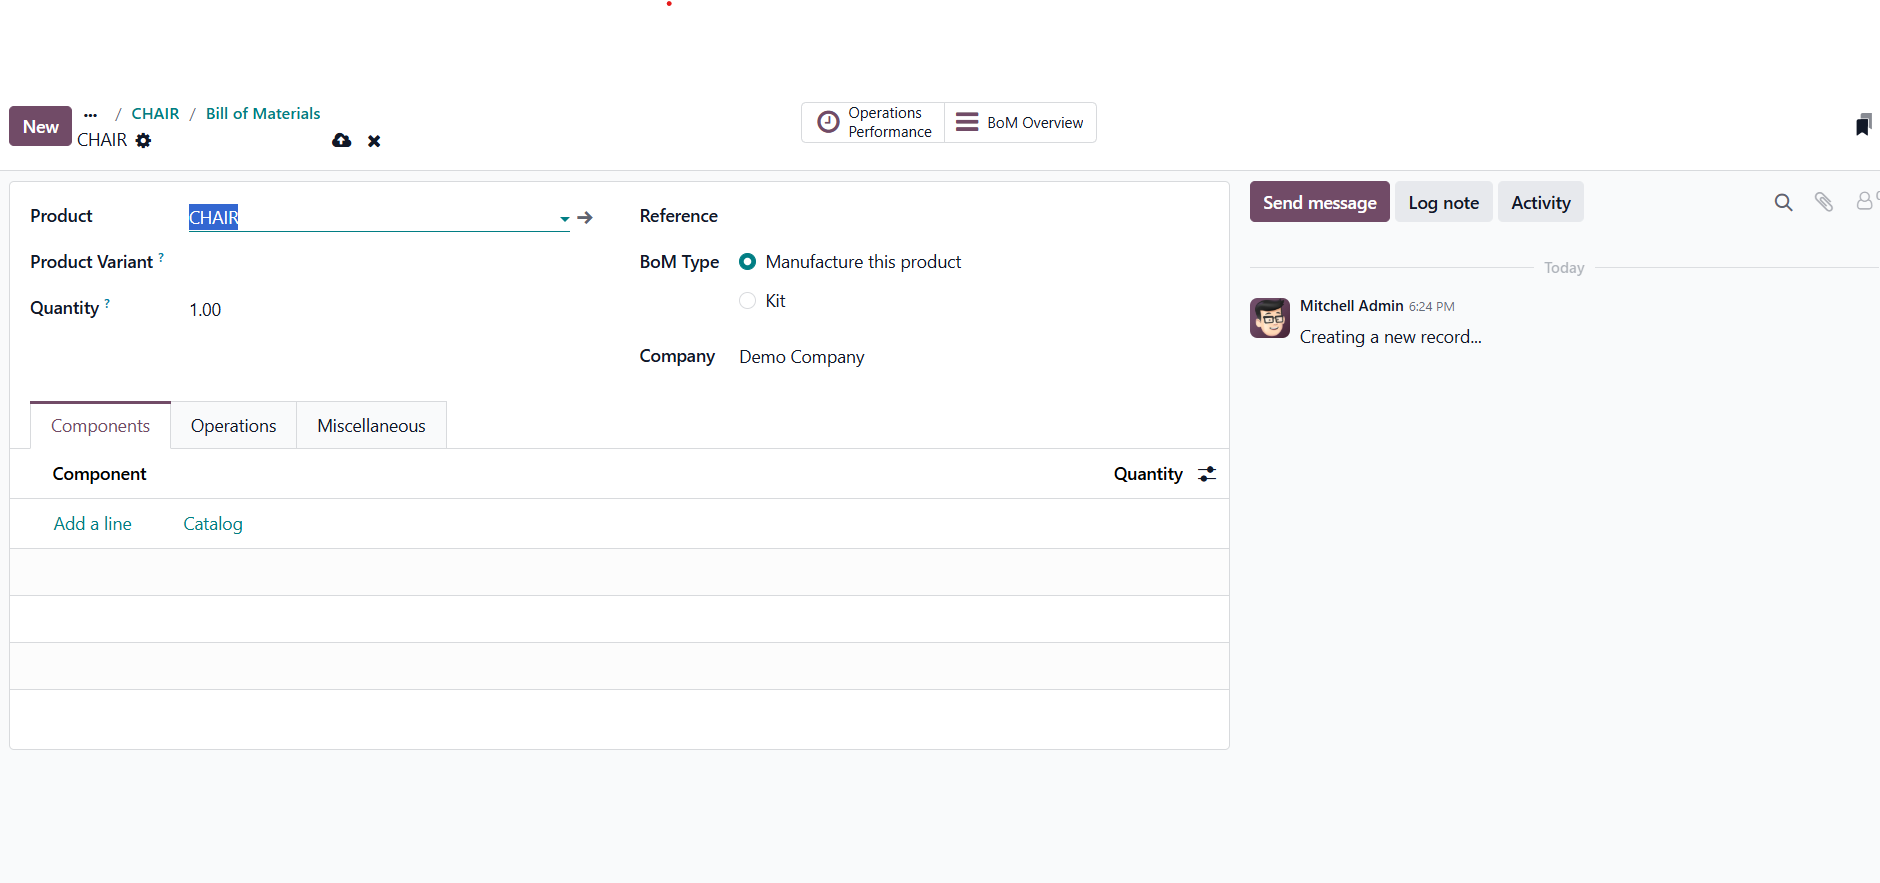
Task: Expand the breadcrumb ellipsis menu
Action: point(91,114)
